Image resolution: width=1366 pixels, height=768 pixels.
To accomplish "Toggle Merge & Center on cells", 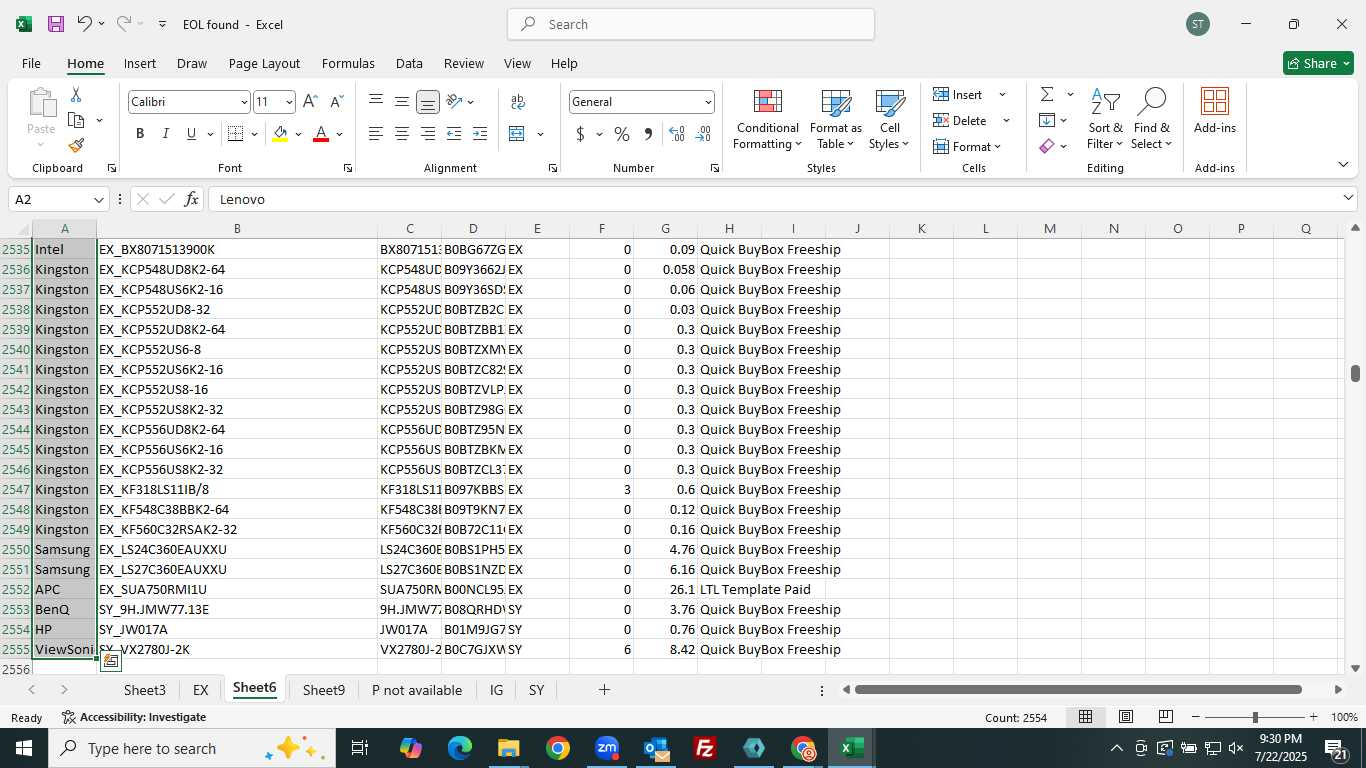I will point(517,134).
